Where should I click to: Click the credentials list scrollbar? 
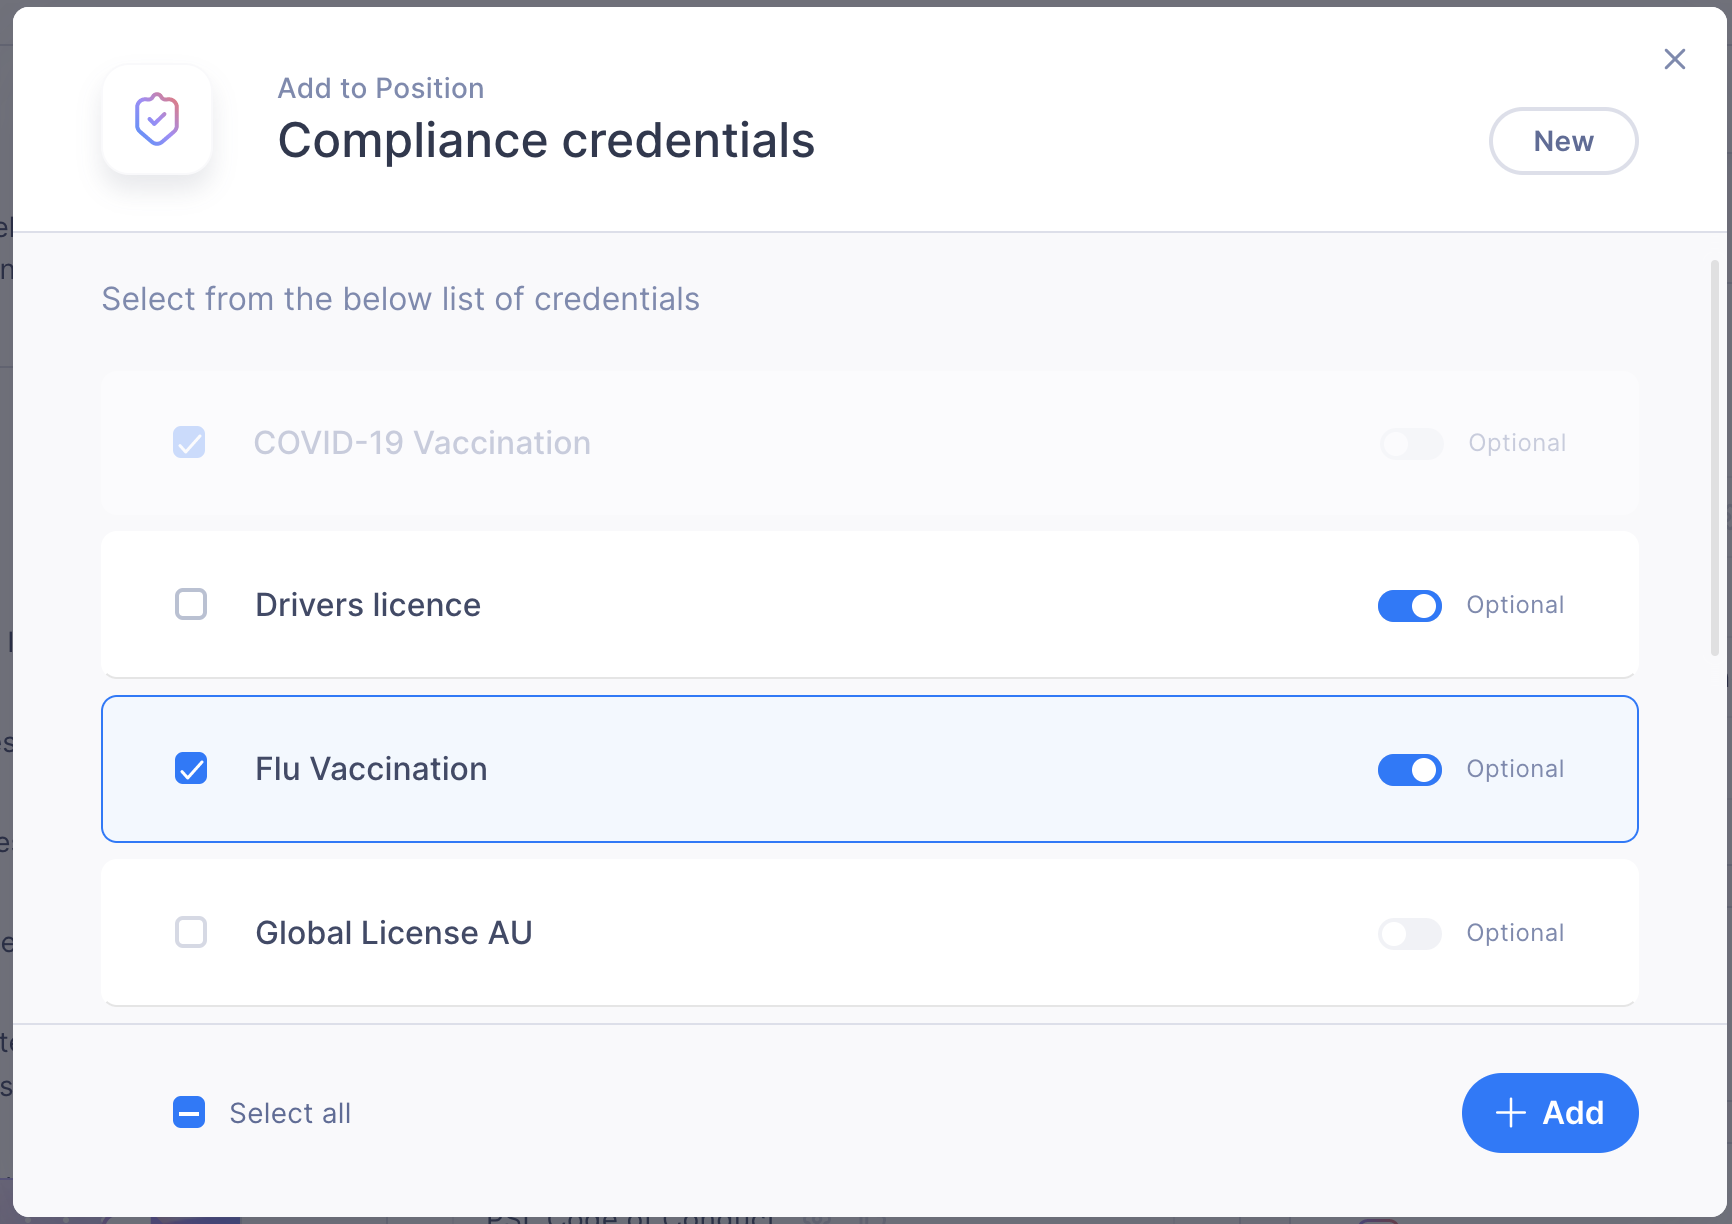[x=1714, y=458]
